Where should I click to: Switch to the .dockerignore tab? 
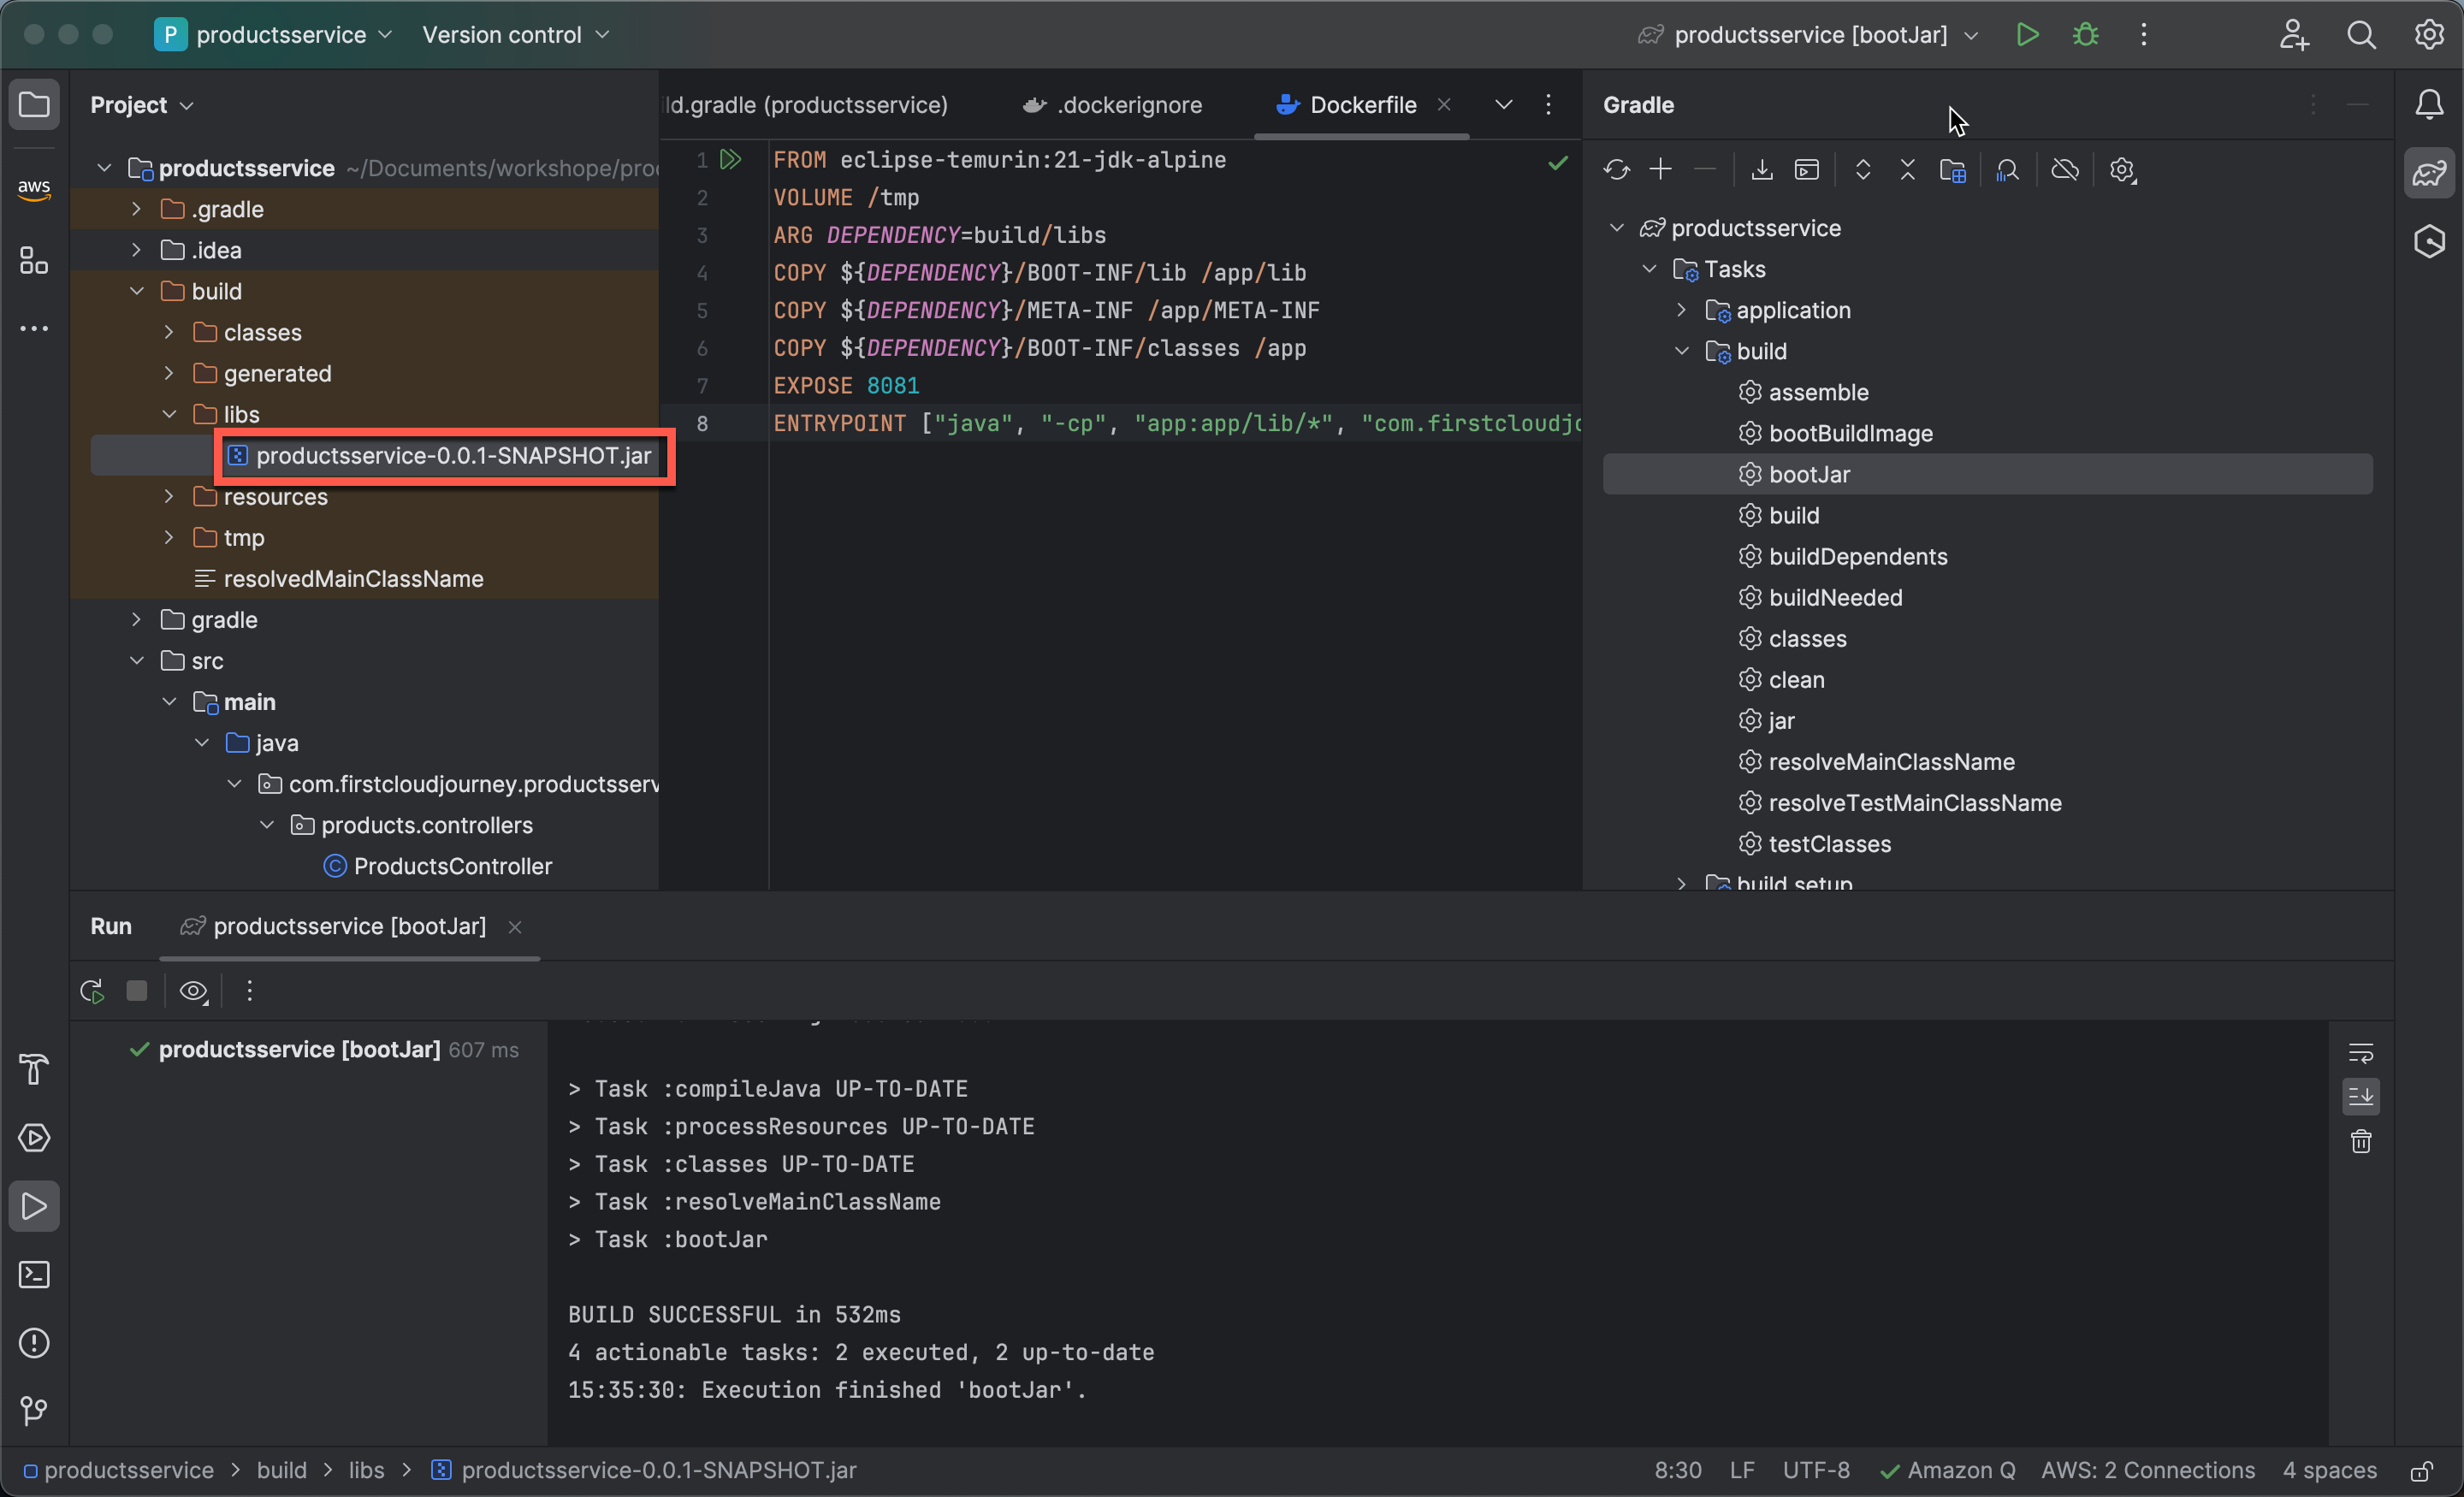pyautogui.click(x=1113, y=105)
